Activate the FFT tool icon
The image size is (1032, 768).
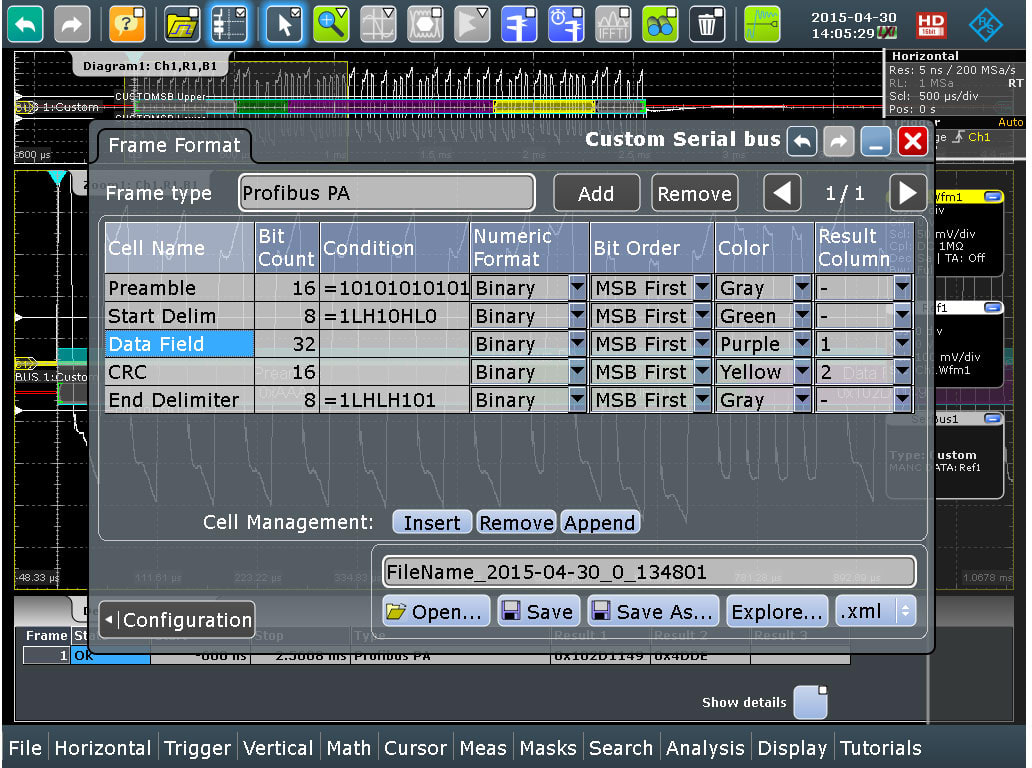(613, 24)
